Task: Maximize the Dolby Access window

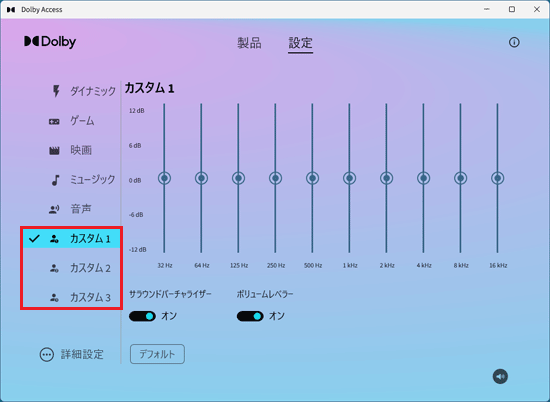Action: coord(512,9)
